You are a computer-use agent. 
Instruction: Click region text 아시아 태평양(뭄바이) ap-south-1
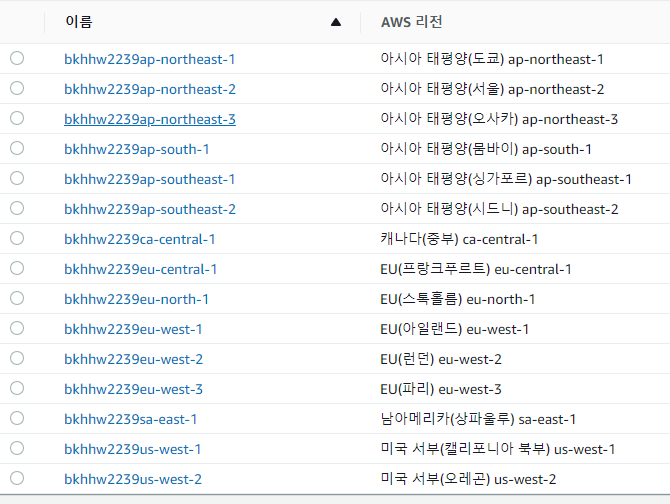[486, 149]
